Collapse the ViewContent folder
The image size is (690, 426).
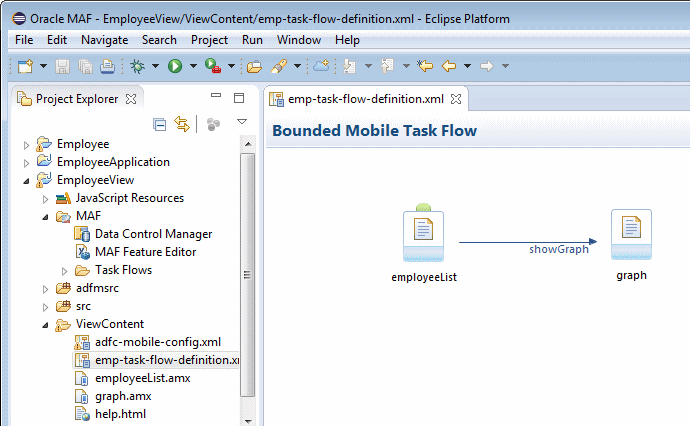(45, 325)
